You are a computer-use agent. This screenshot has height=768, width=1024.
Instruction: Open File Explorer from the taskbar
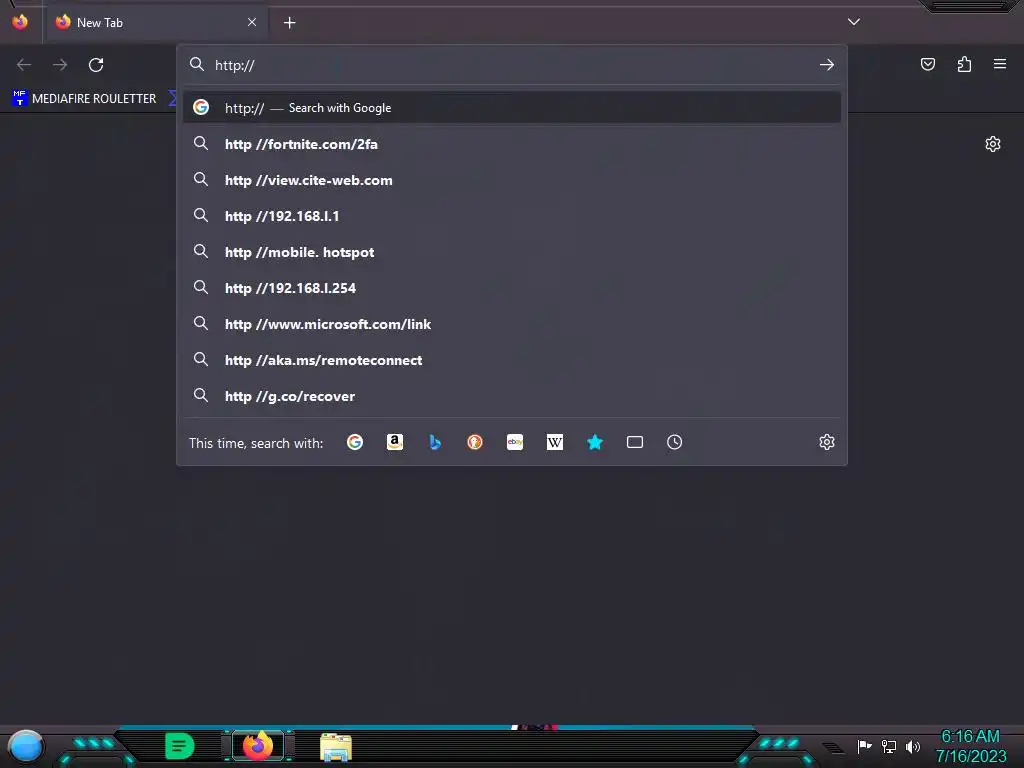(336, 747)
